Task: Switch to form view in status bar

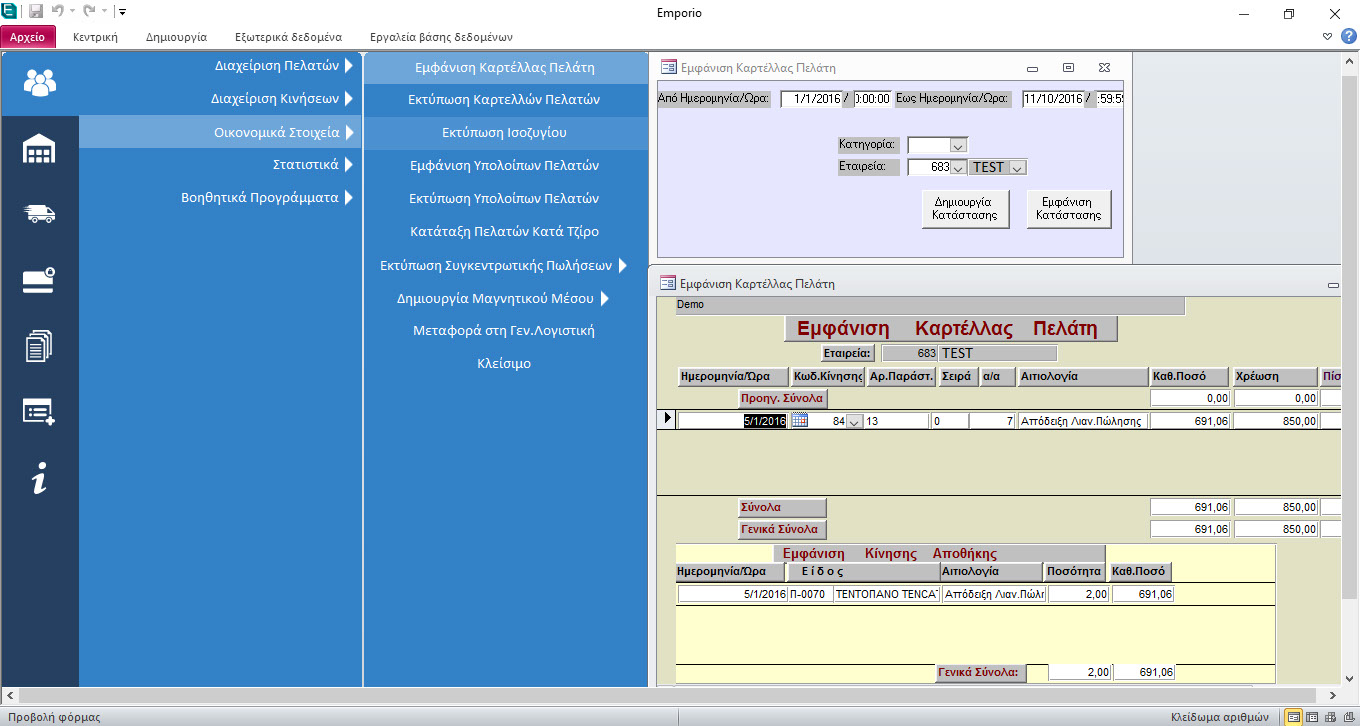Action: (1294, 716)
